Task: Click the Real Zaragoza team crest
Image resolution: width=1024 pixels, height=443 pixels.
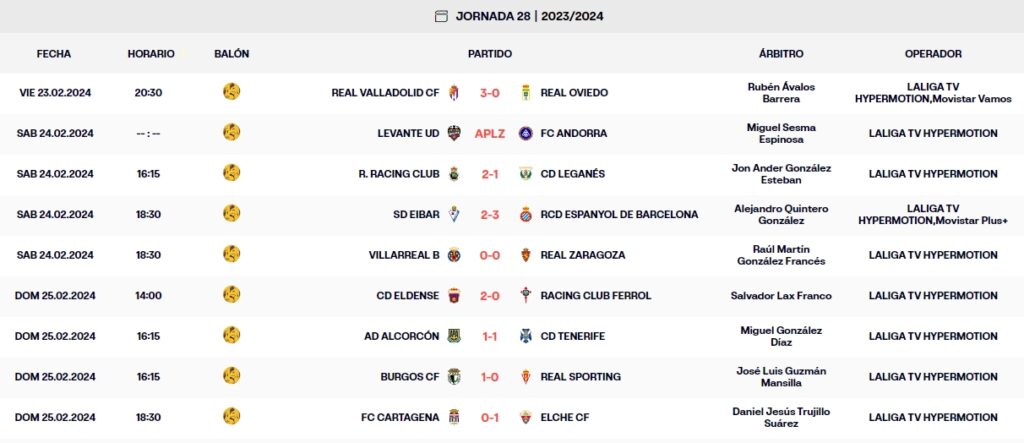Action: 525,255
